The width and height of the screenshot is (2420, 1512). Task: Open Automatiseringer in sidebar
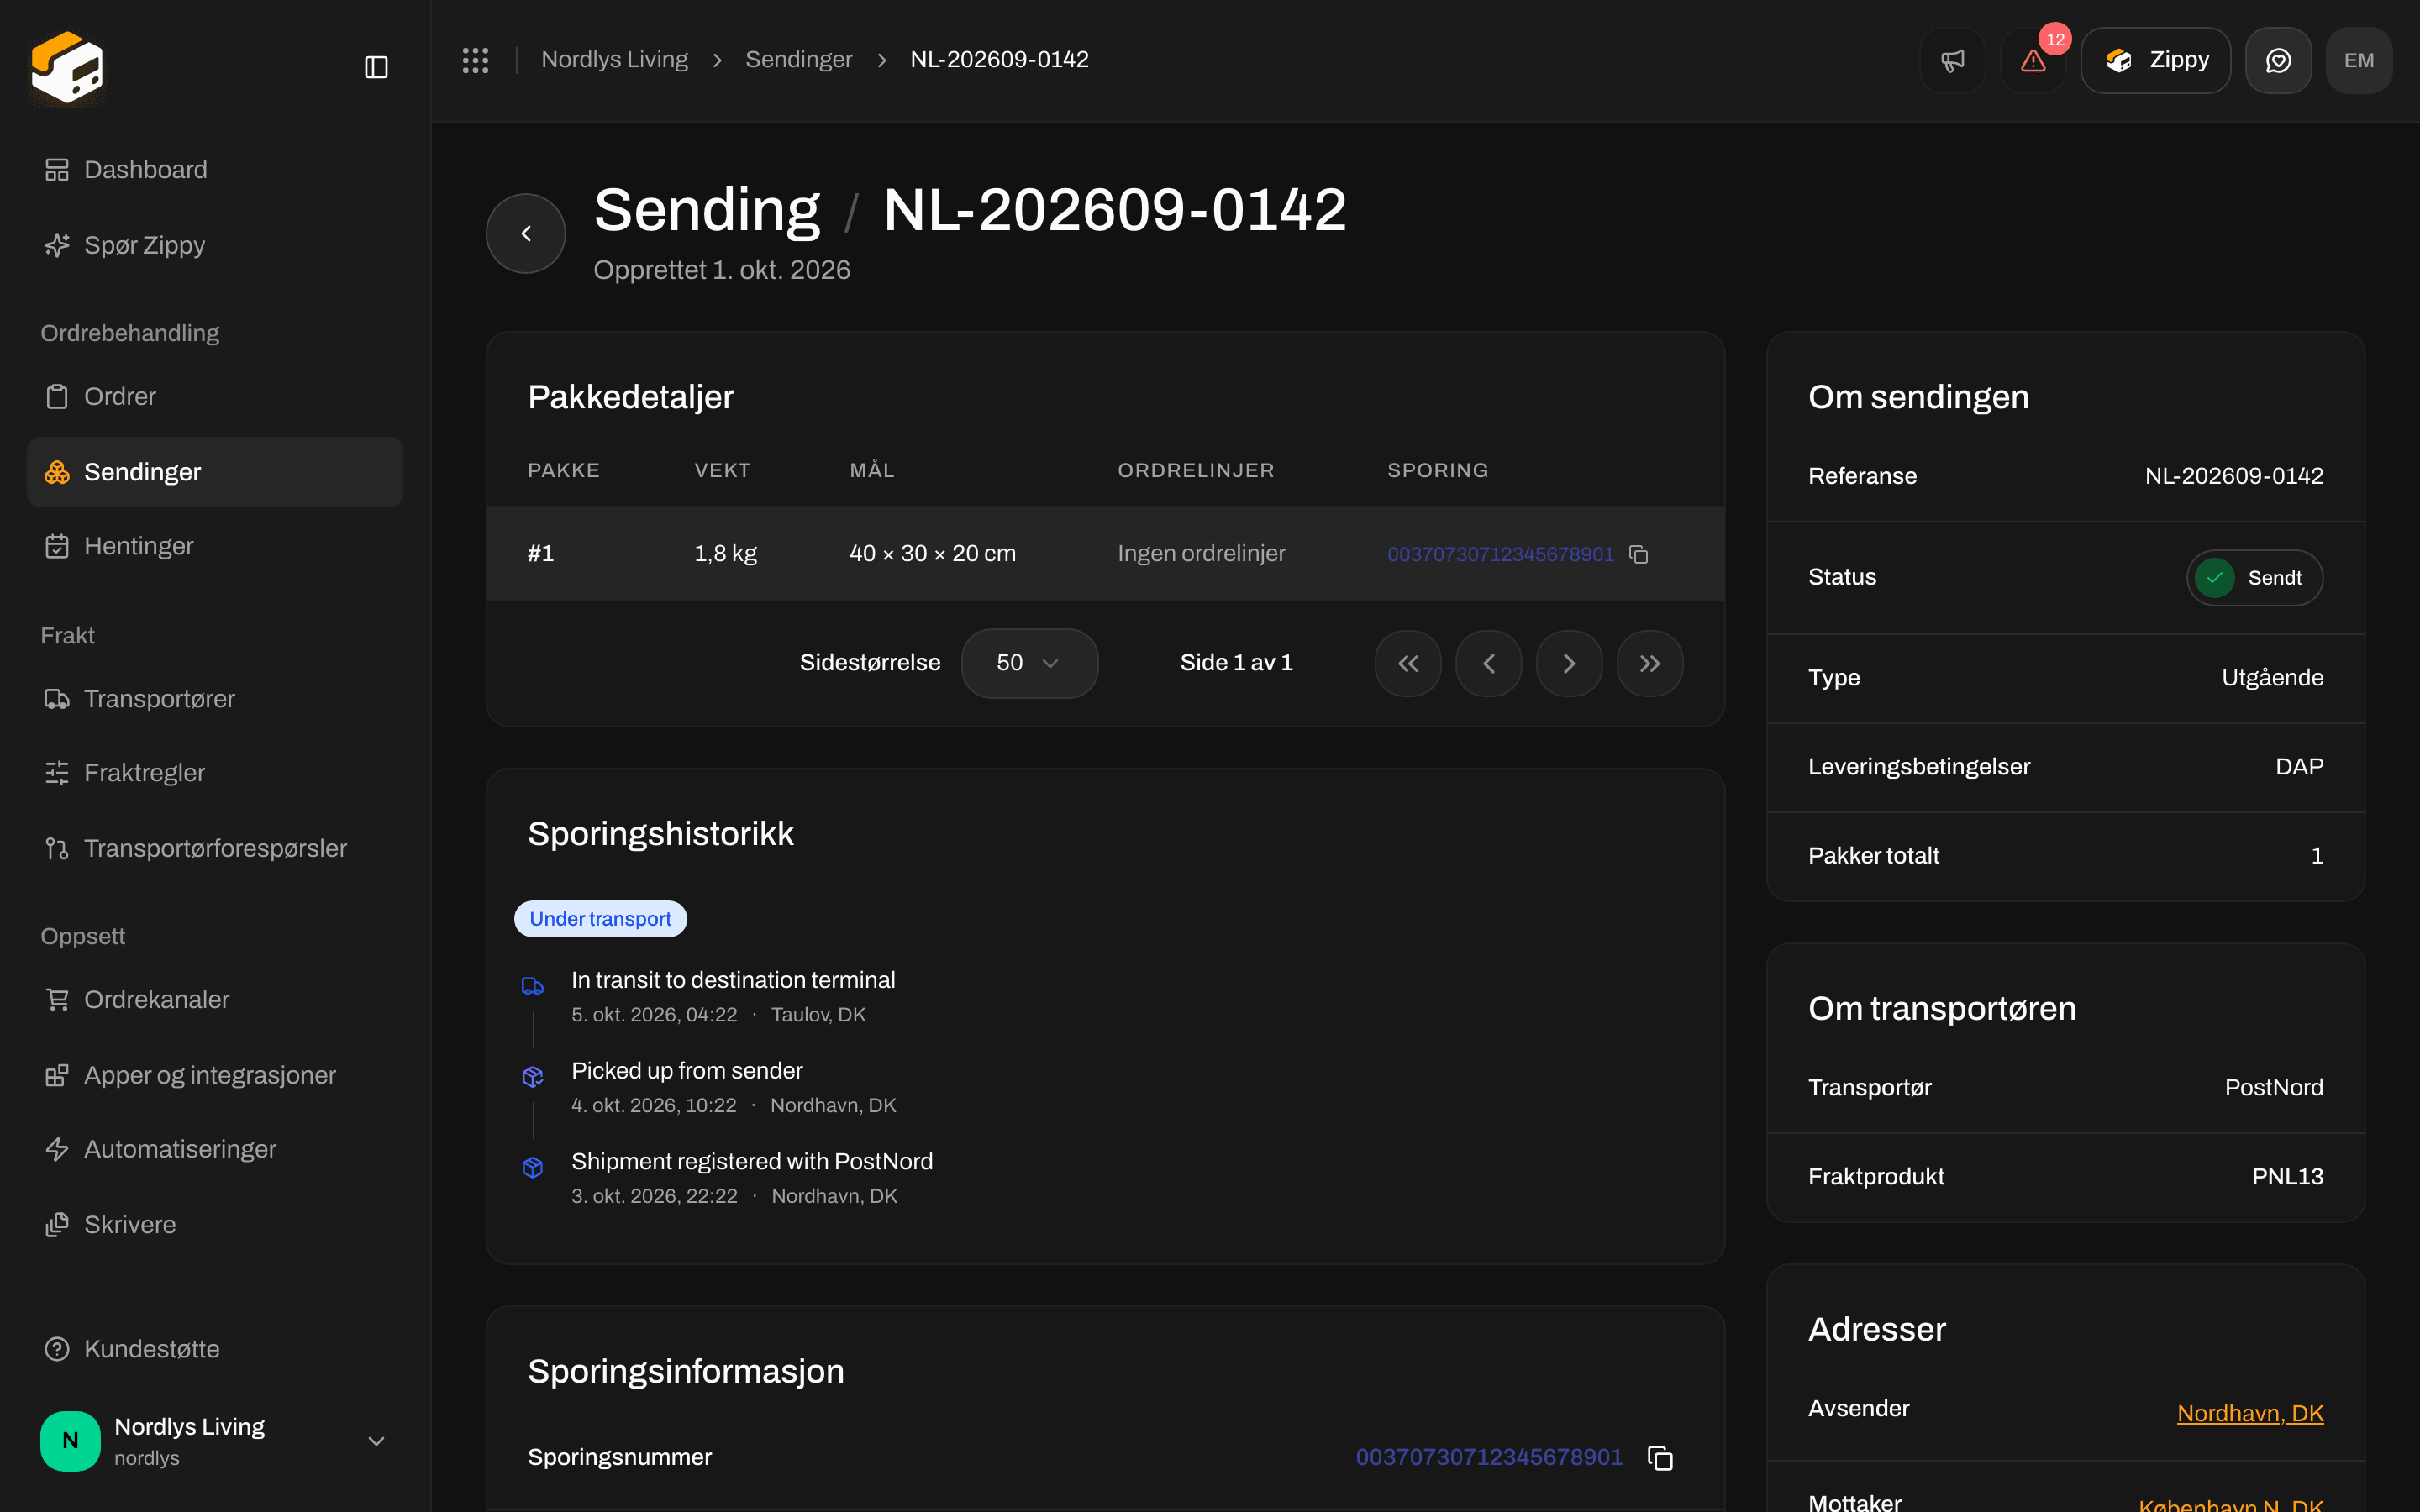[x=215, y=1149]
